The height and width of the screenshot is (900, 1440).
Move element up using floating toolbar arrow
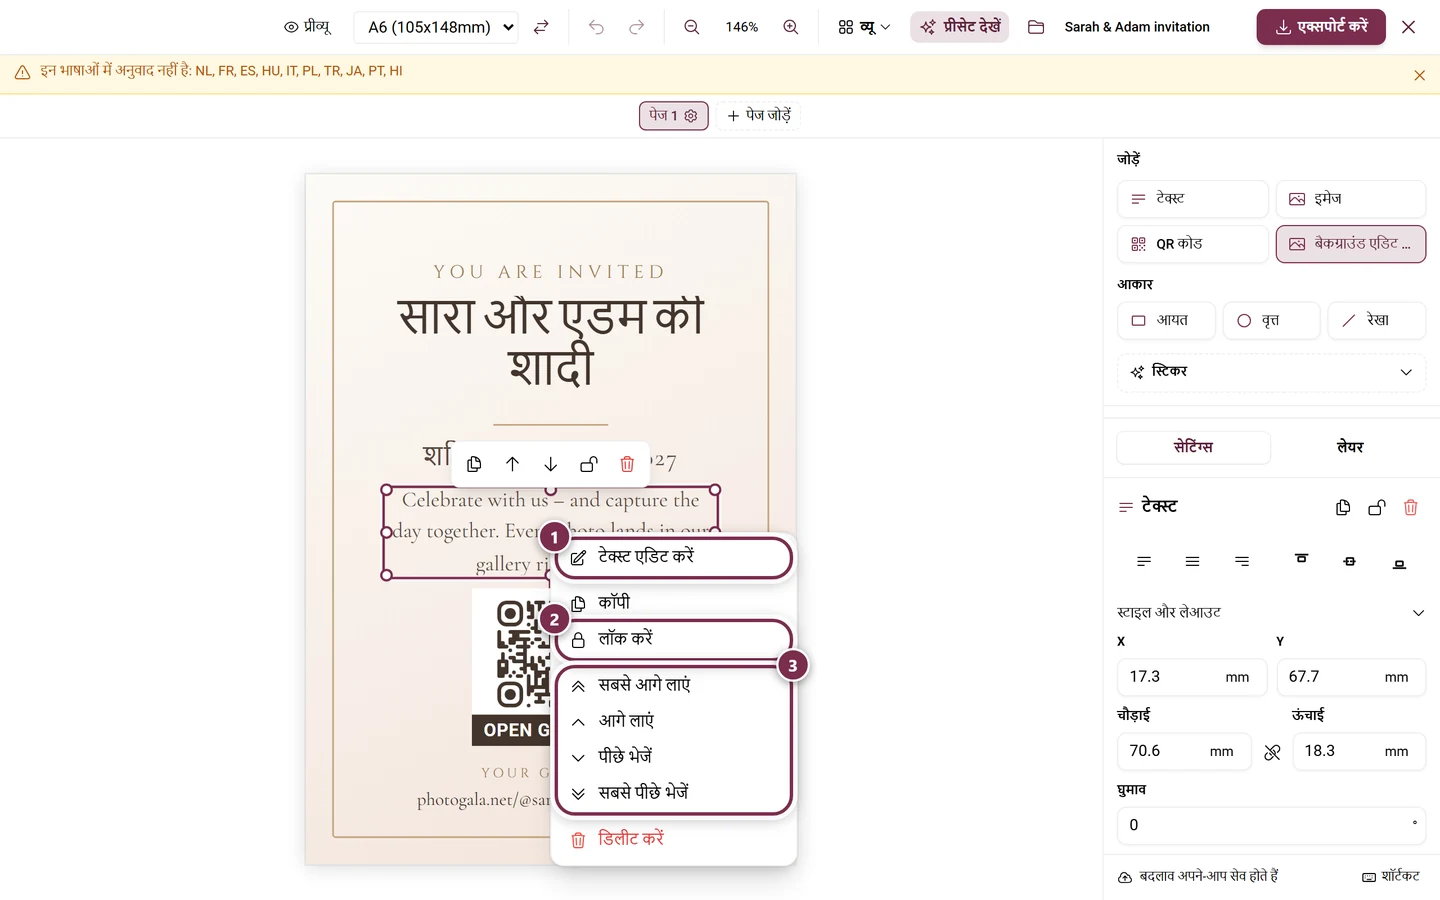(512, 464)
